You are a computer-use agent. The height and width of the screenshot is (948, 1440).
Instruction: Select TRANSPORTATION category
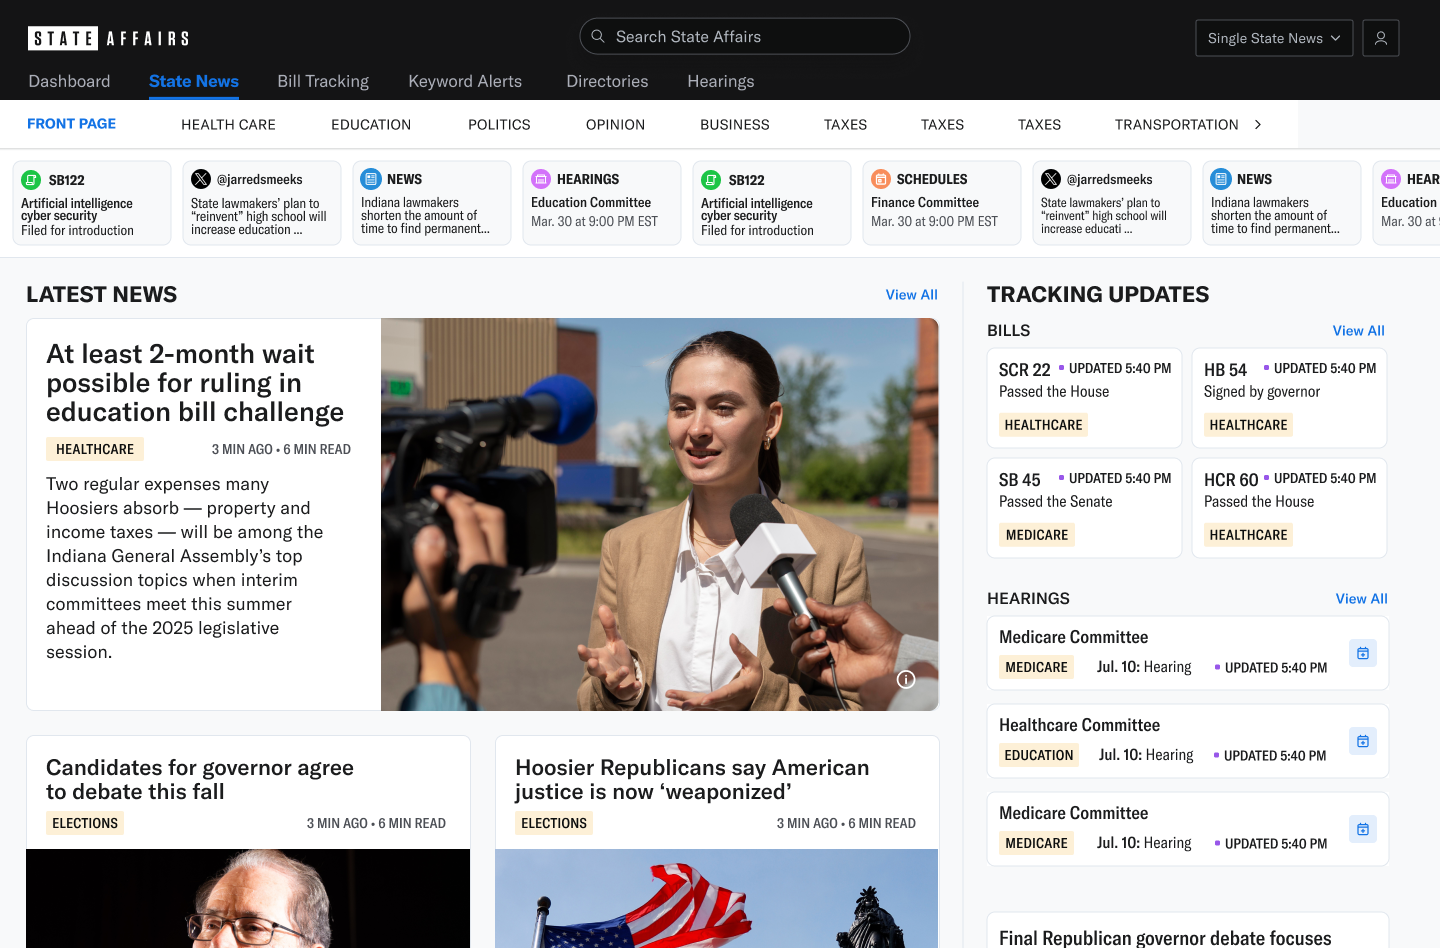1176,125
